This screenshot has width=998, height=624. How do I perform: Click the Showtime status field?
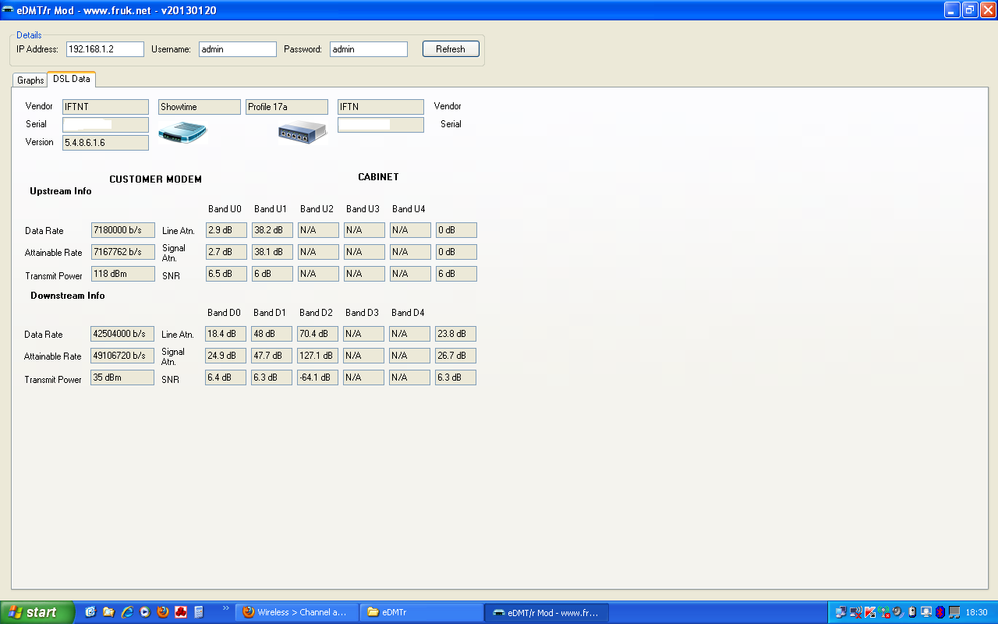coord(199,107)
